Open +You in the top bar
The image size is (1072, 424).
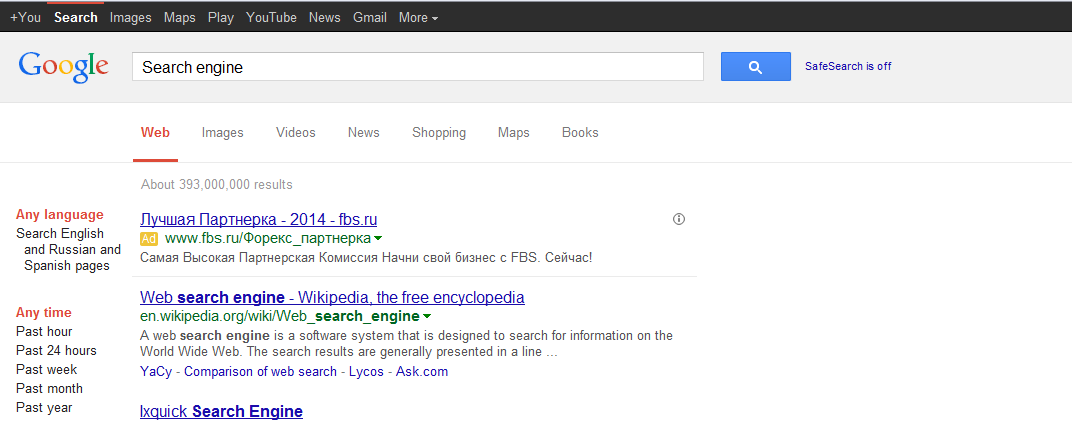(25, 18)
